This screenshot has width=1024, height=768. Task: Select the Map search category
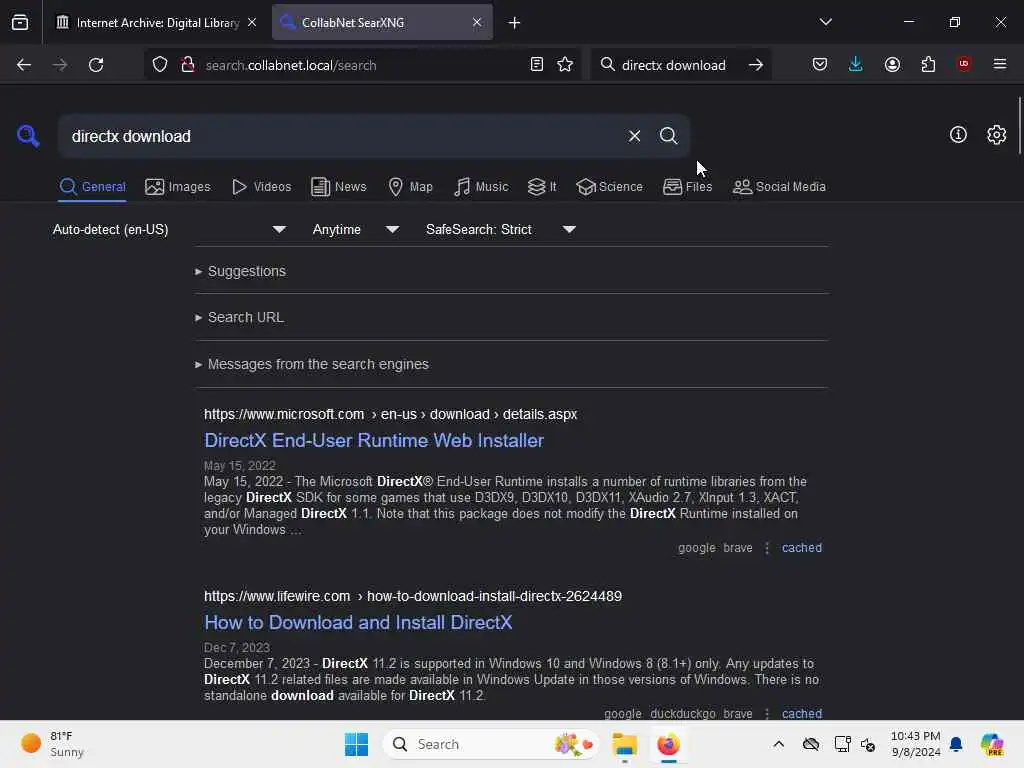410,187
